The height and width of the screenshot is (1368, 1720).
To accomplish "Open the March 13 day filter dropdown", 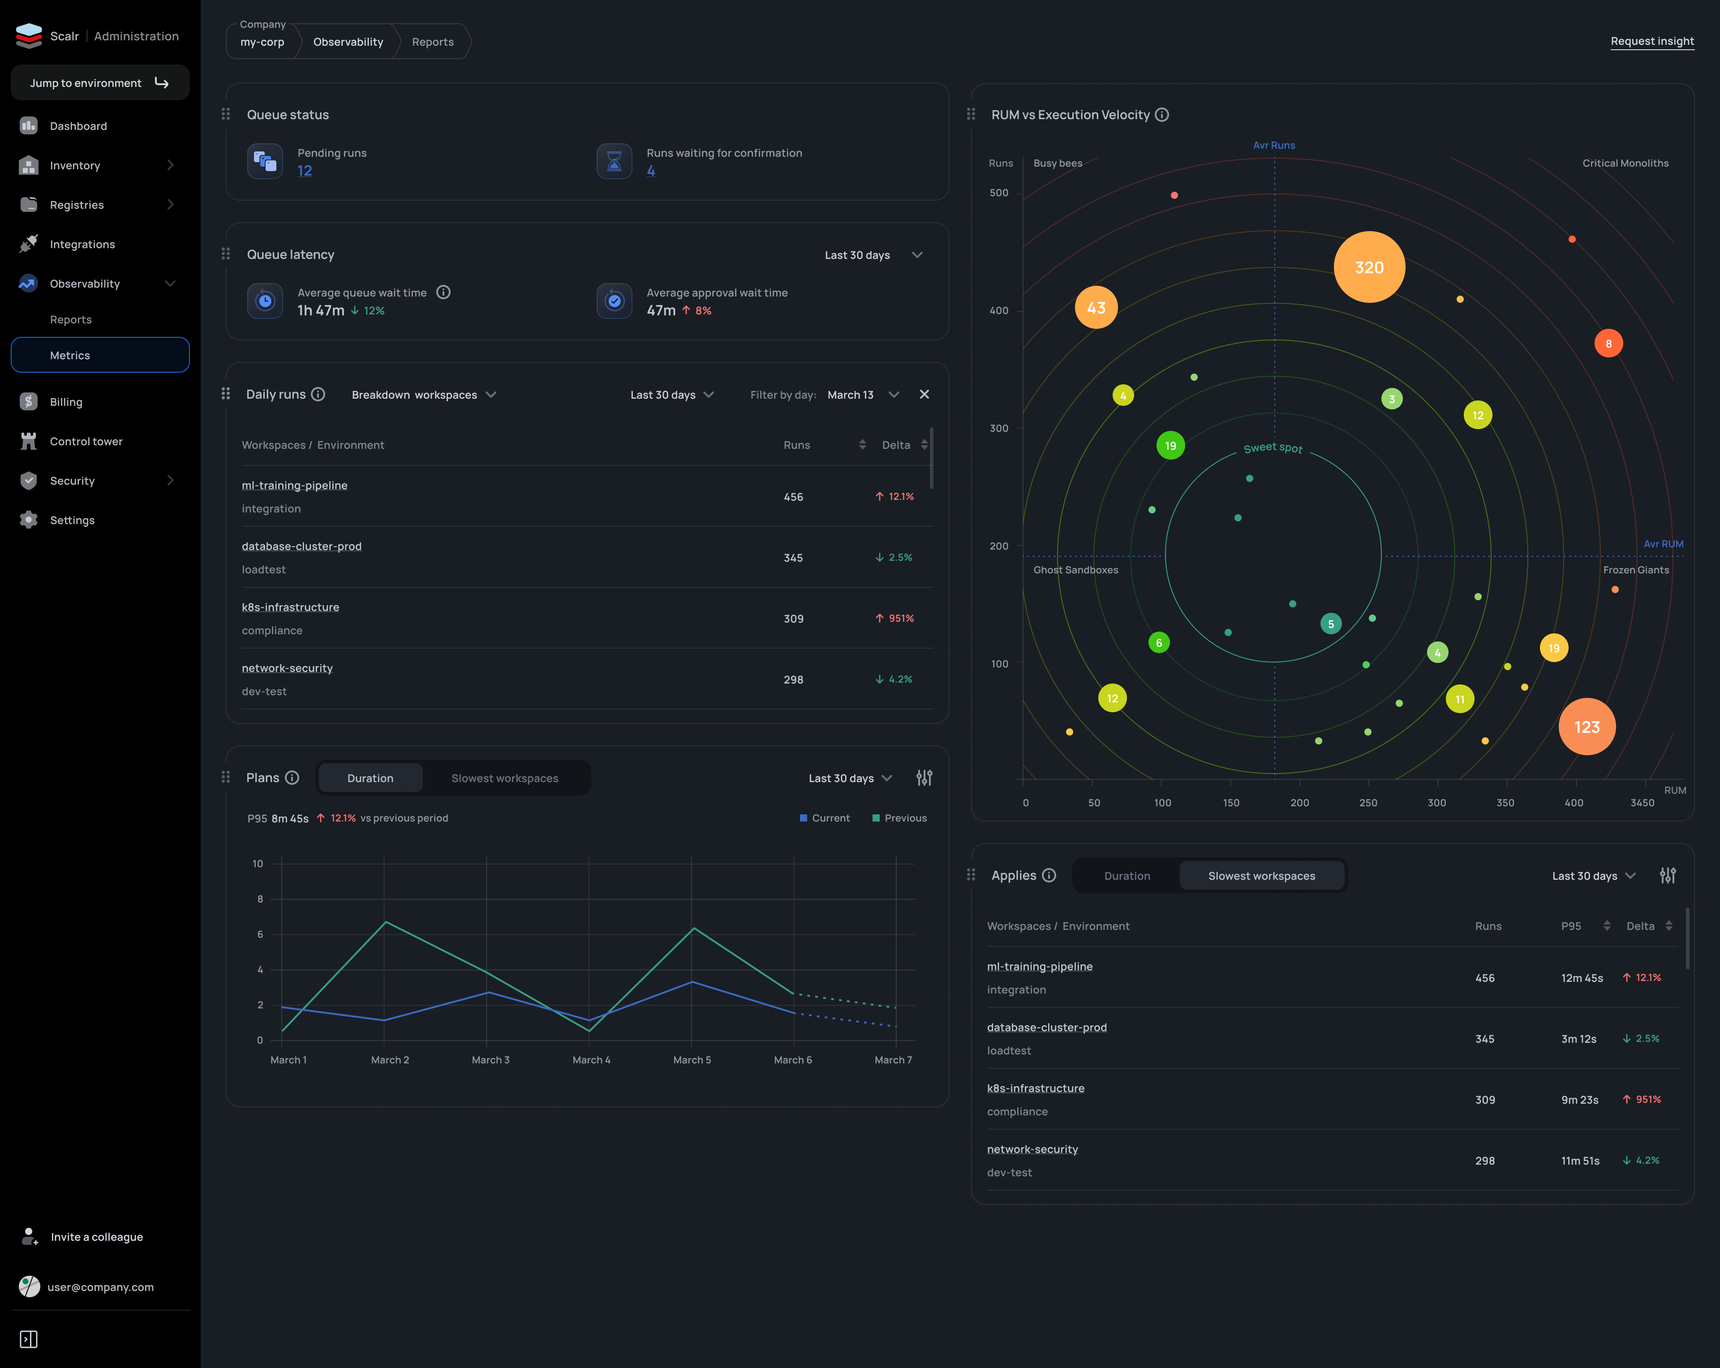I will (863, 395).
